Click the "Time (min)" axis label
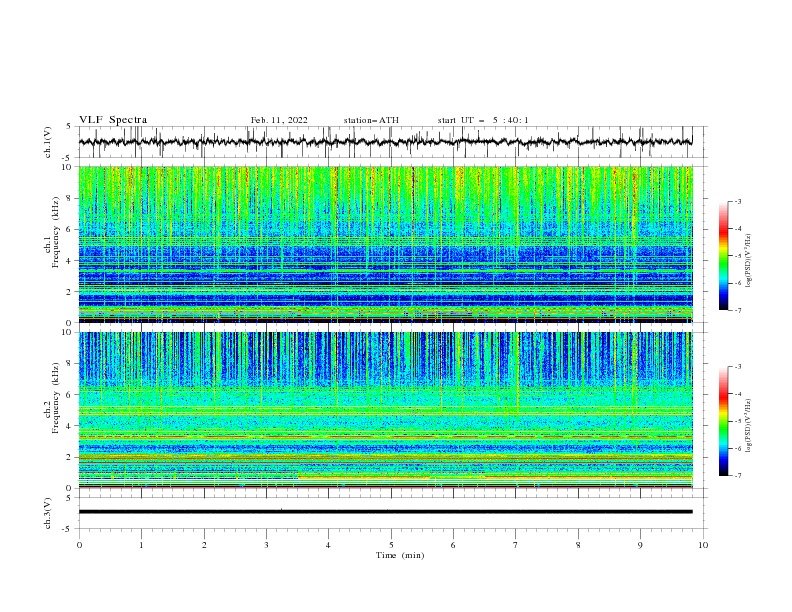Viewport: 792px width, 612px height. [x=400, y=555]
